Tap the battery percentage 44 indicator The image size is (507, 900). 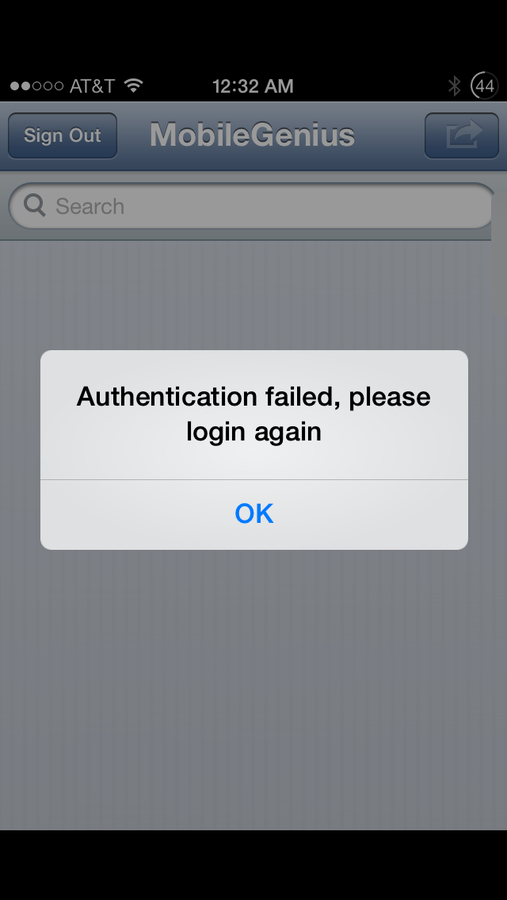coord(485,86)
